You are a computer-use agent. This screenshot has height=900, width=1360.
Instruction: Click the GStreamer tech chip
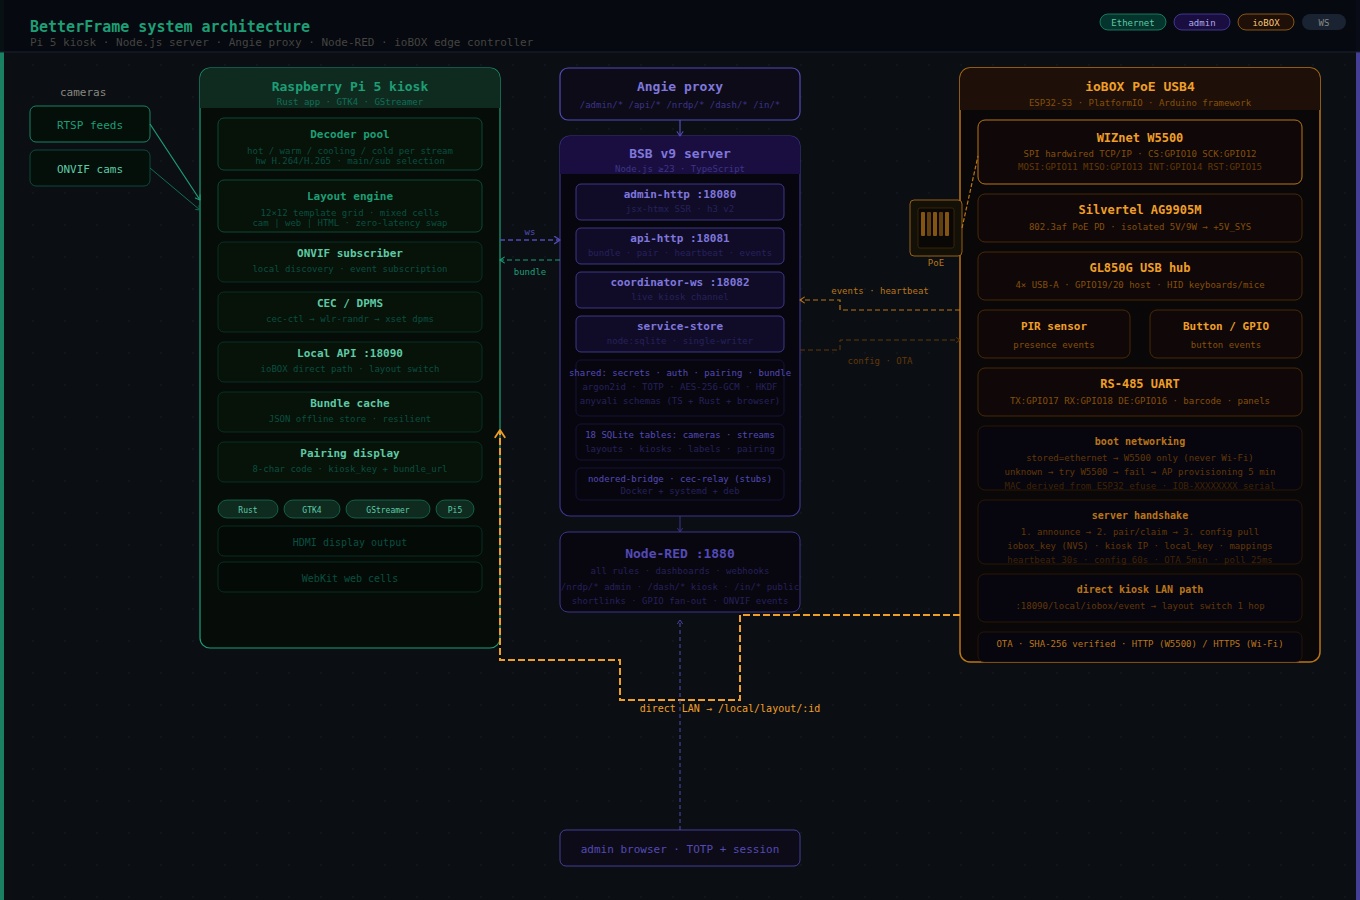click(x=388, y=509)
